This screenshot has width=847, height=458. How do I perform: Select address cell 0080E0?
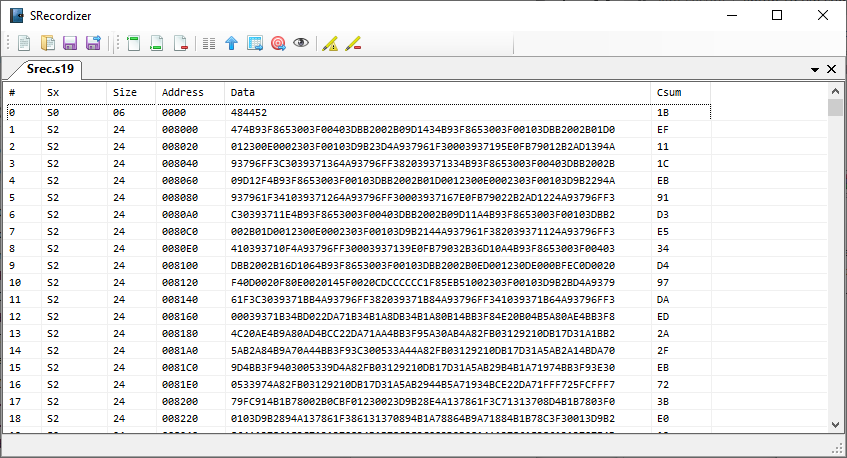(180, 248)
